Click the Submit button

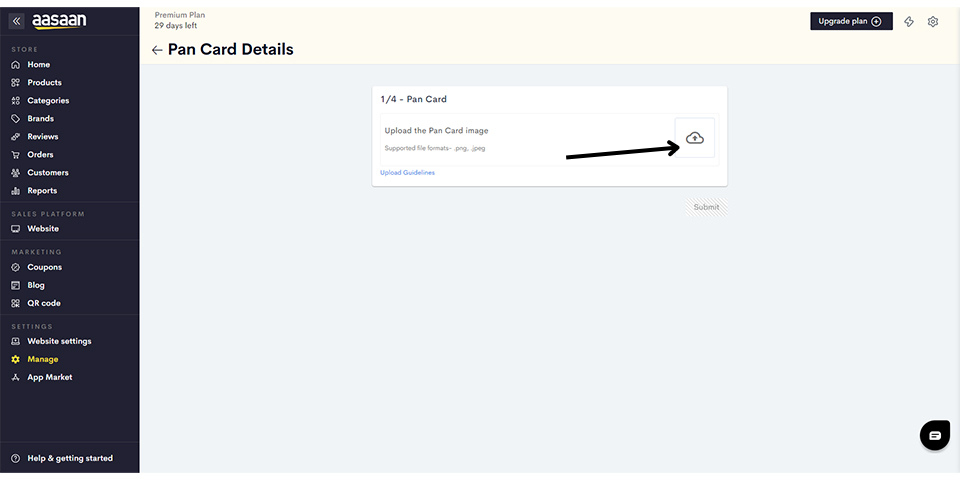pyautogui.click(x=706, y=207)
